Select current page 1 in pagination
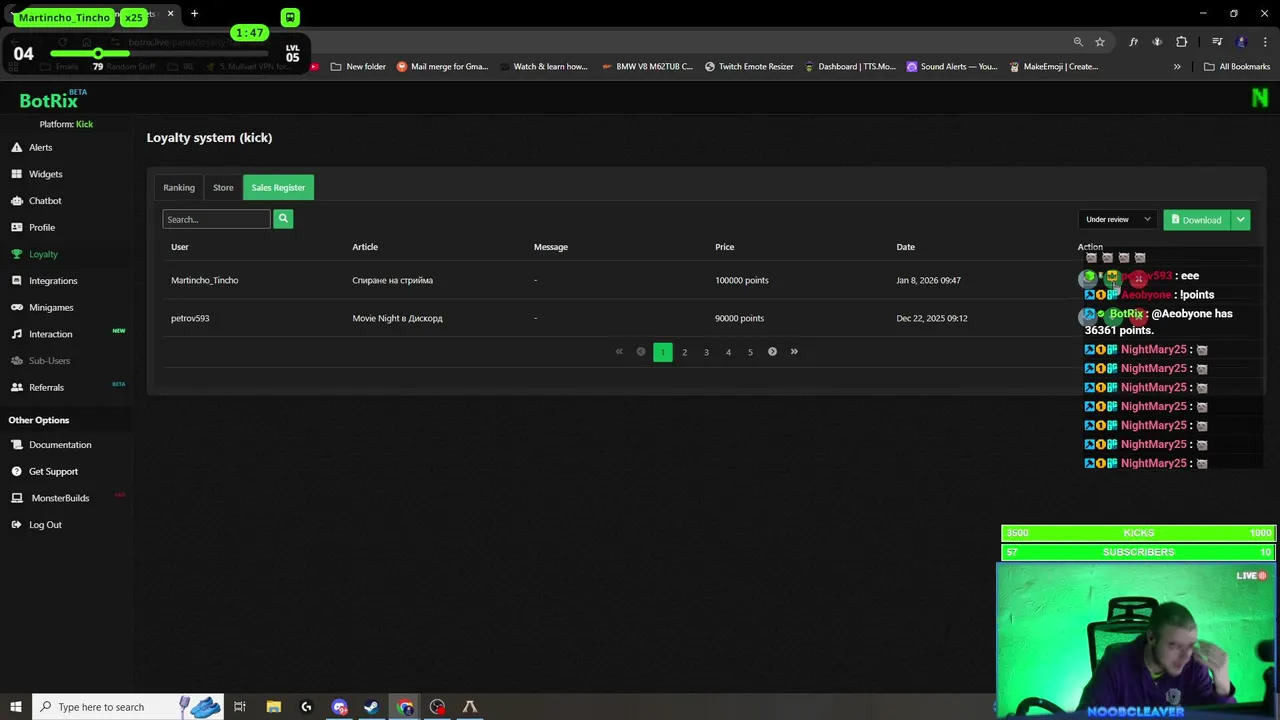Screen dimensions: 1280x720 [662, 352]
